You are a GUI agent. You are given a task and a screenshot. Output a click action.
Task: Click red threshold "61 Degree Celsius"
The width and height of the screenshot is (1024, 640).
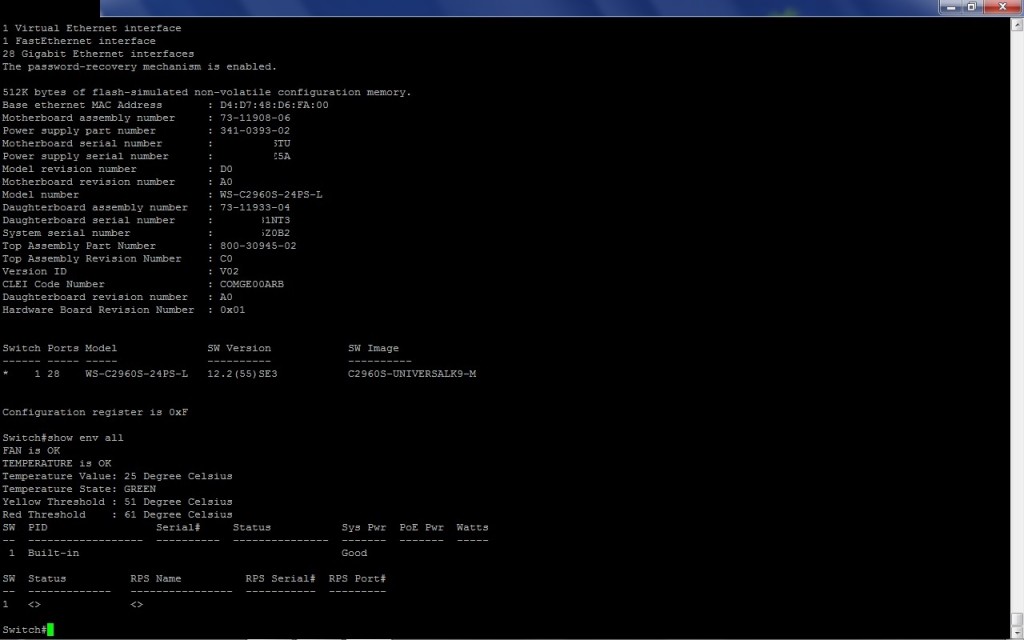(178, 515)
